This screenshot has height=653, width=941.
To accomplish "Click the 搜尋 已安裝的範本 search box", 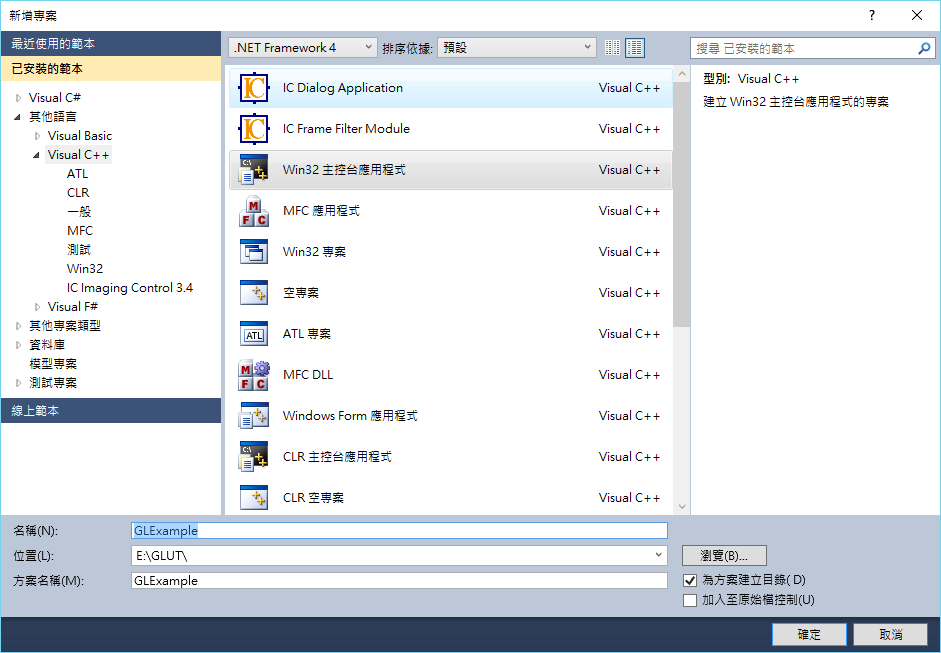I will tap(804, 49).
